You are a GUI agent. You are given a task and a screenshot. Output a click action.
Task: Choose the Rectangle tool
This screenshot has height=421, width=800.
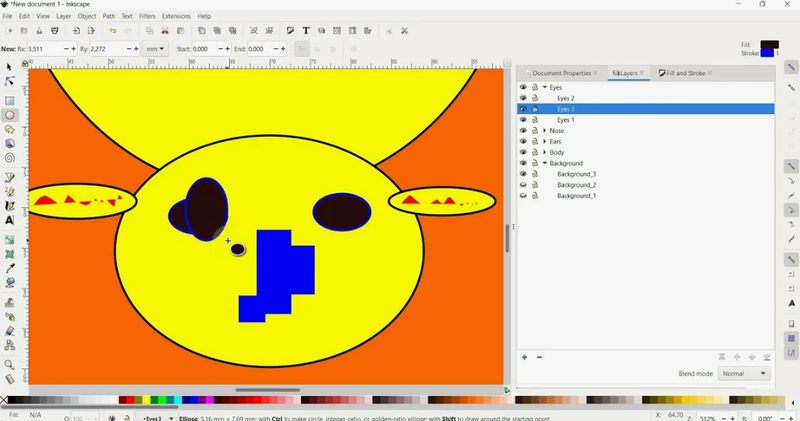coord(9,101)
